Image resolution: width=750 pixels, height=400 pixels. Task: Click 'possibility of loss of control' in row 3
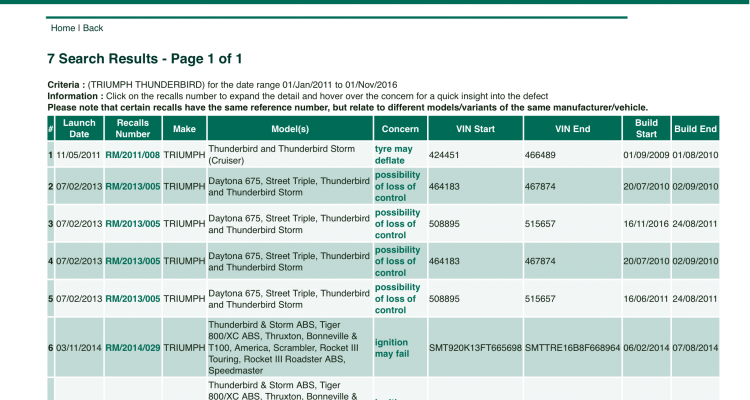tap(397, 224)
